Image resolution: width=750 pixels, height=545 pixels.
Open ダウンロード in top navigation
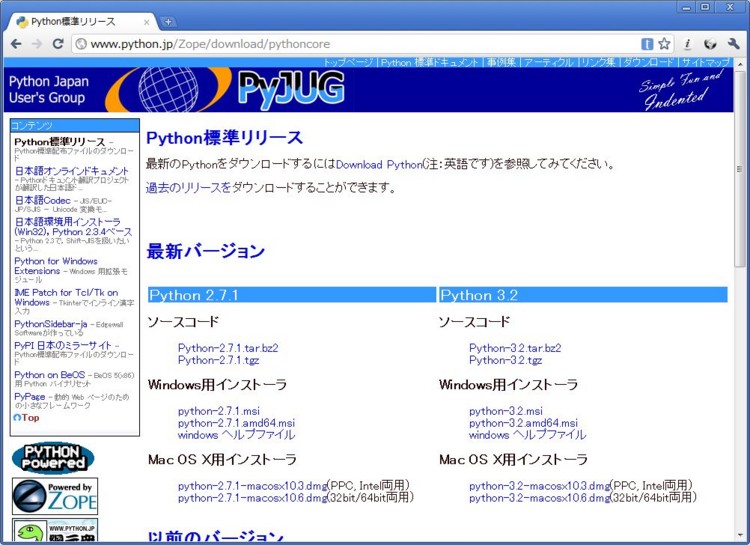coord(649,62)
